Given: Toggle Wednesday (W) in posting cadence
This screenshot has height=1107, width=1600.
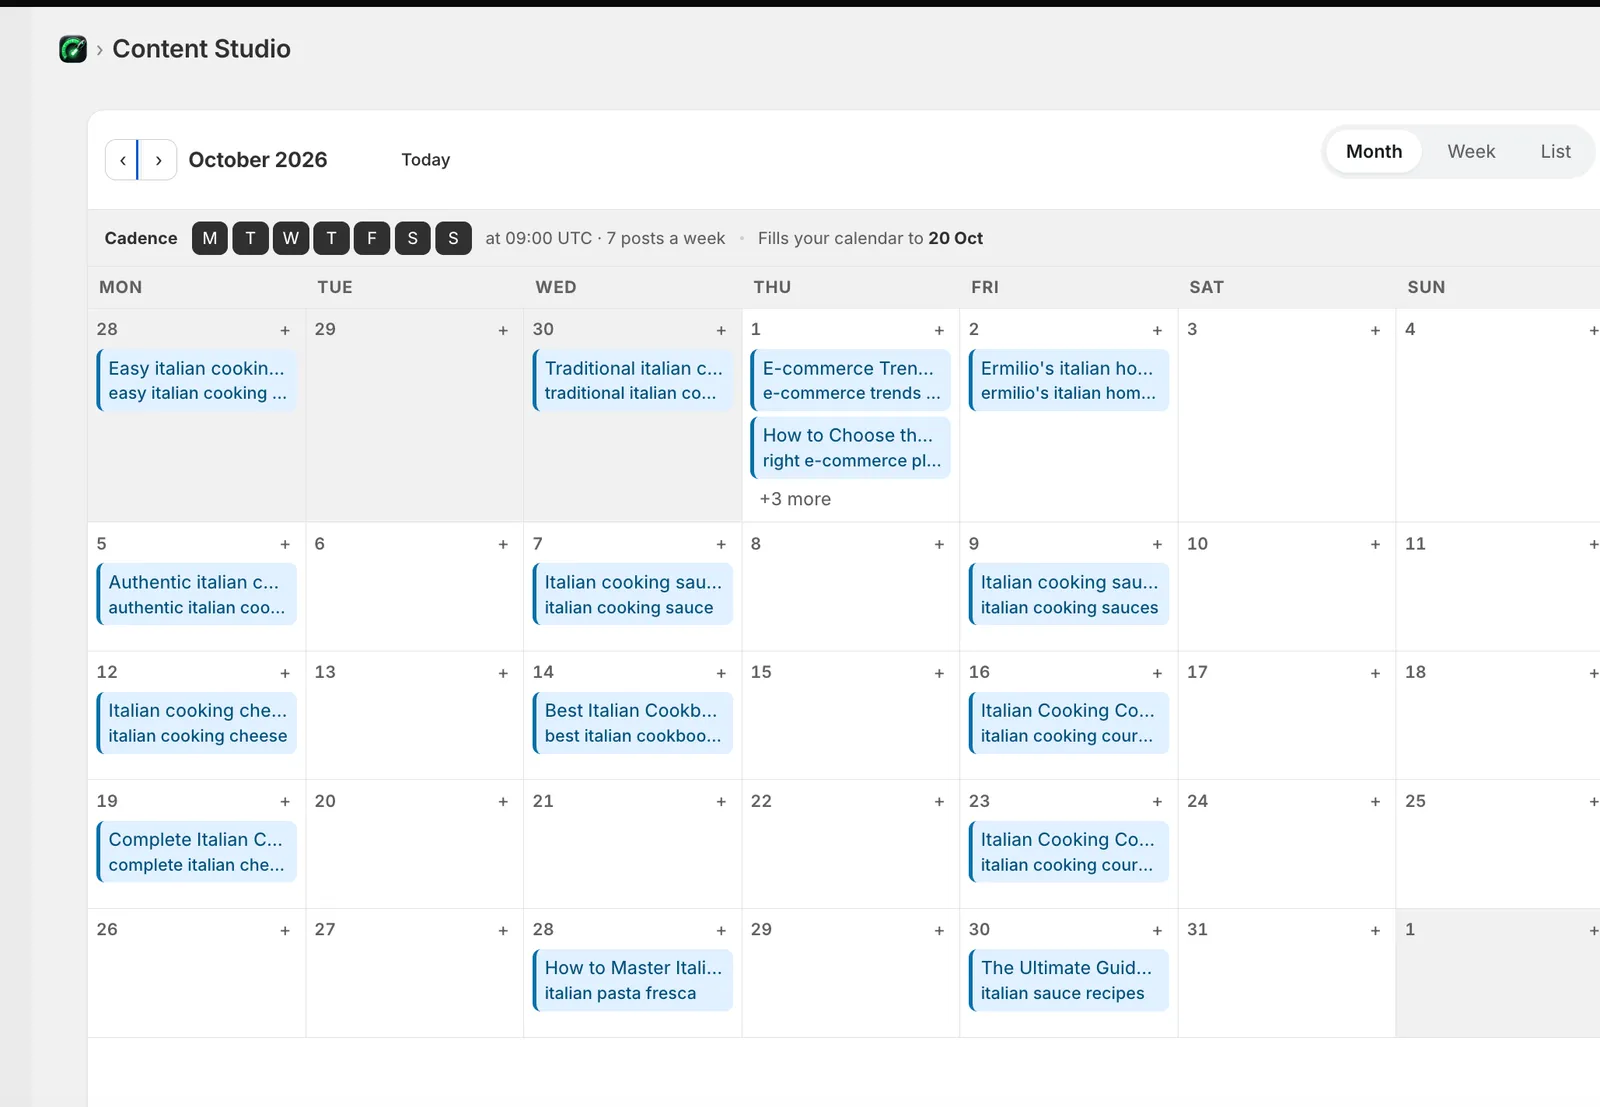Looking at the screenshot, I should point(291,238).
